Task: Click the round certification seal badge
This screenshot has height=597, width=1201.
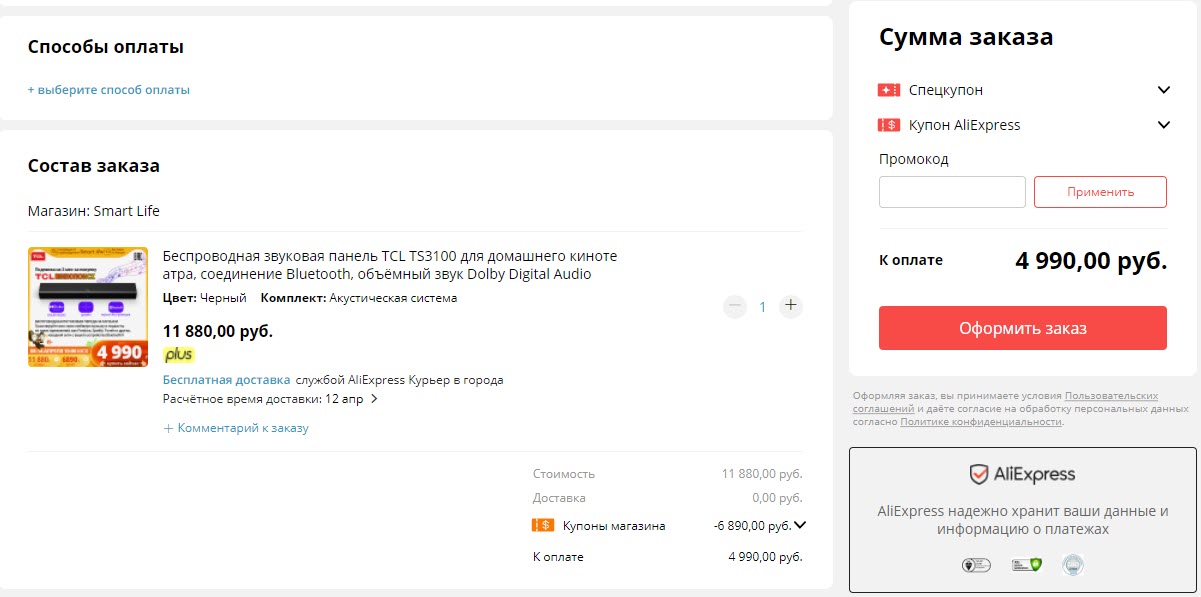Action: click(1073, 564)
